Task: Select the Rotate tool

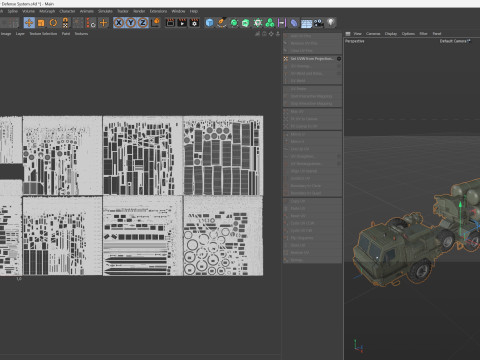Action: click(53, 23)
